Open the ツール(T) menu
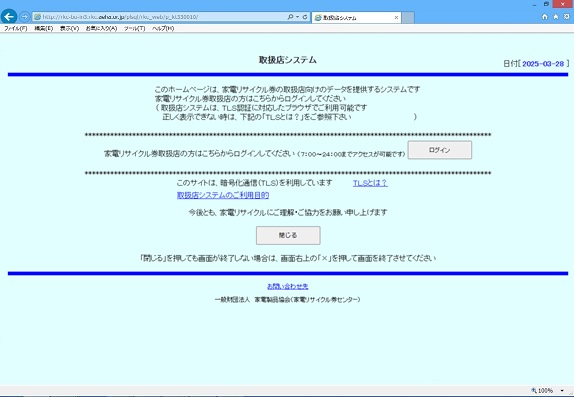Screen dimensions: 574x397 [134, 28]
